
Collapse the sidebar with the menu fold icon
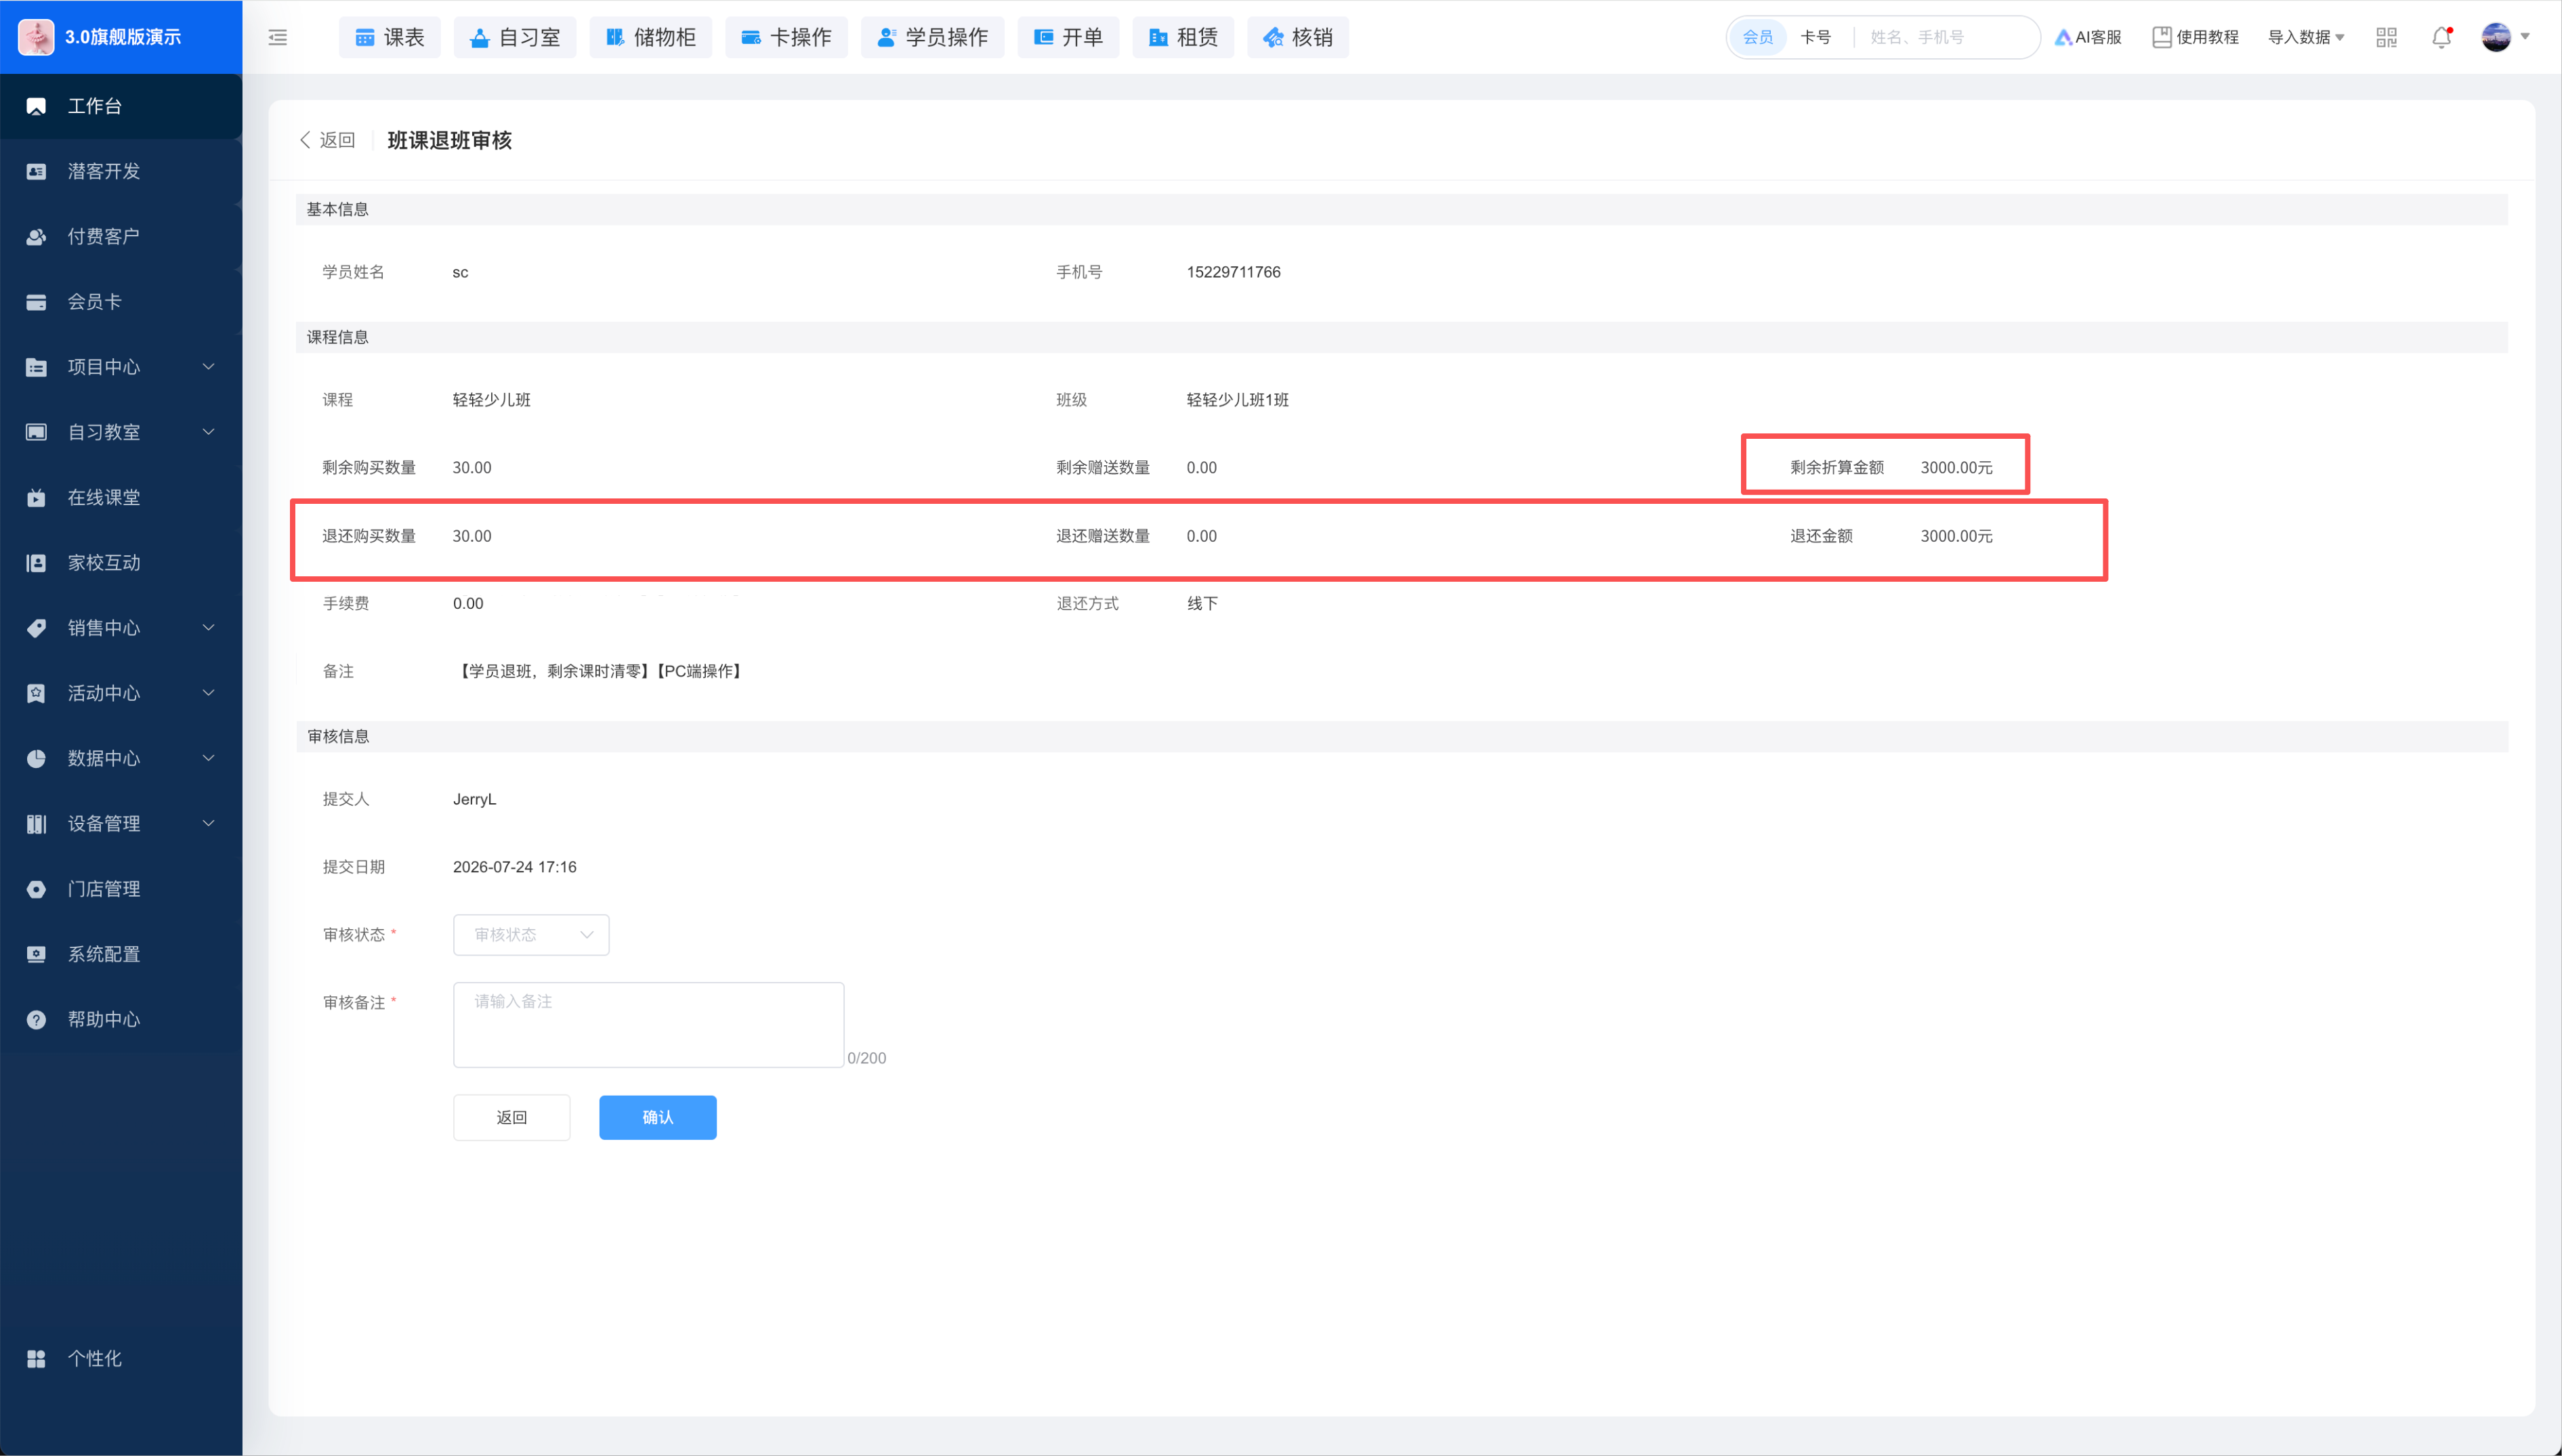278,37
